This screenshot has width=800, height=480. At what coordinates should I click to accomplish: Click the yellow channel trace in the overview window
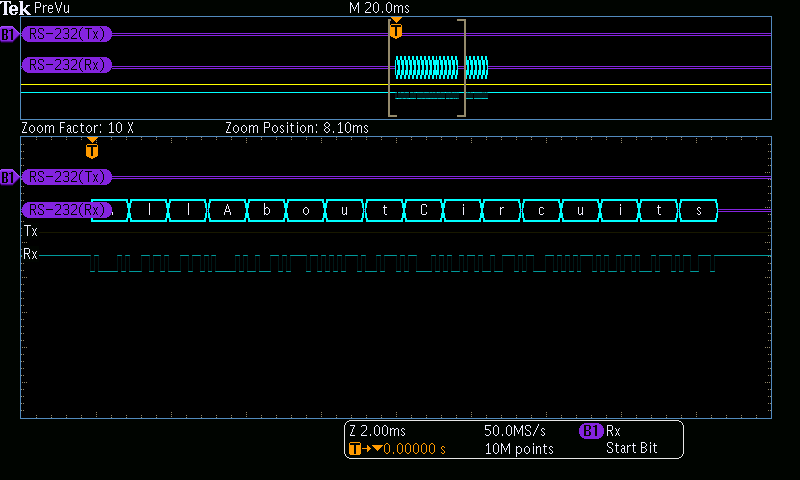(x=396, y=85)
